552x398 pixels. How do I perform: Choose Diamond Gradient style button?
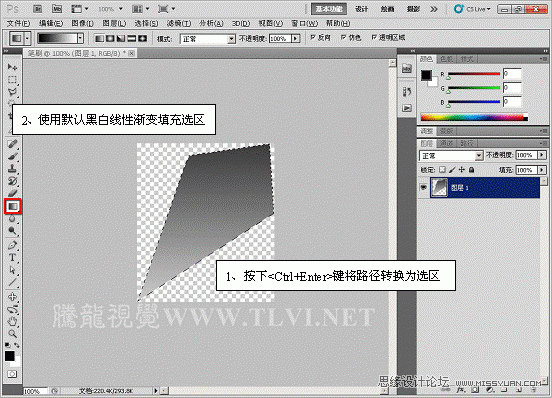click(x=142, y=38)
